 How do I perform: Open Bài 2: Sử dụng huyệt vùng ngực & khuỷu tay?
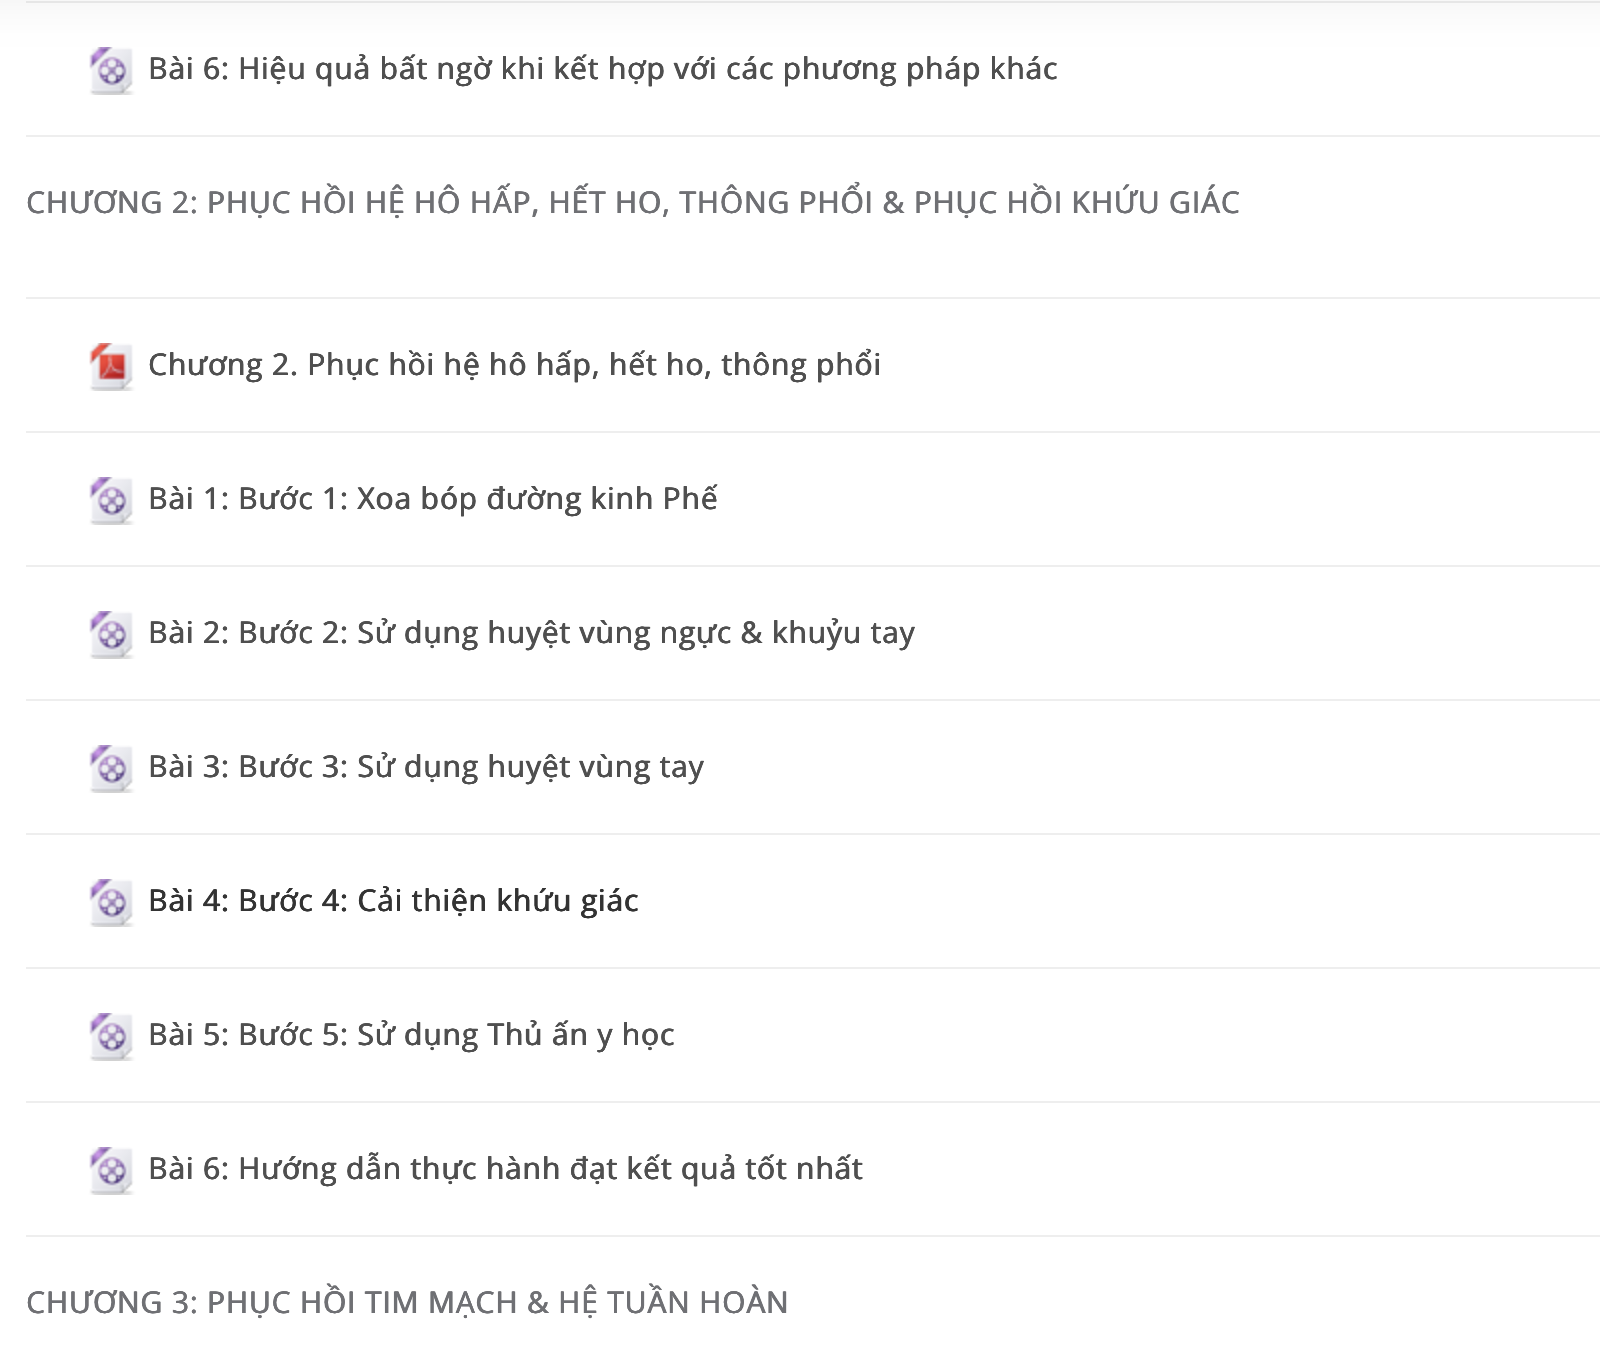click(x=531, y=633)
